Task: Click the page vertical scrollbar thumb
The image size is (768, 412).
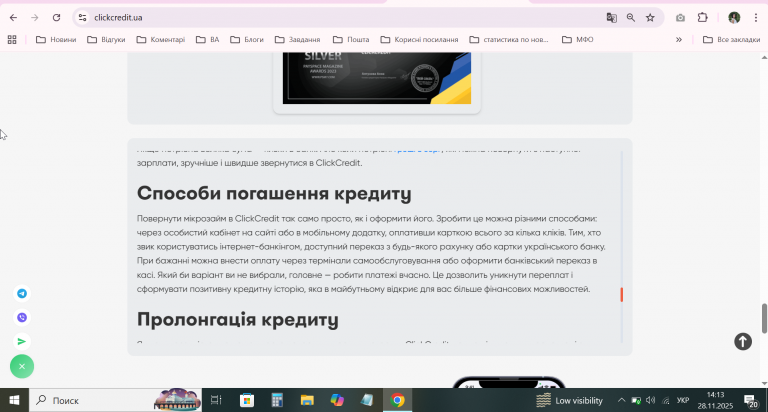Action: [x=764, y=318]
